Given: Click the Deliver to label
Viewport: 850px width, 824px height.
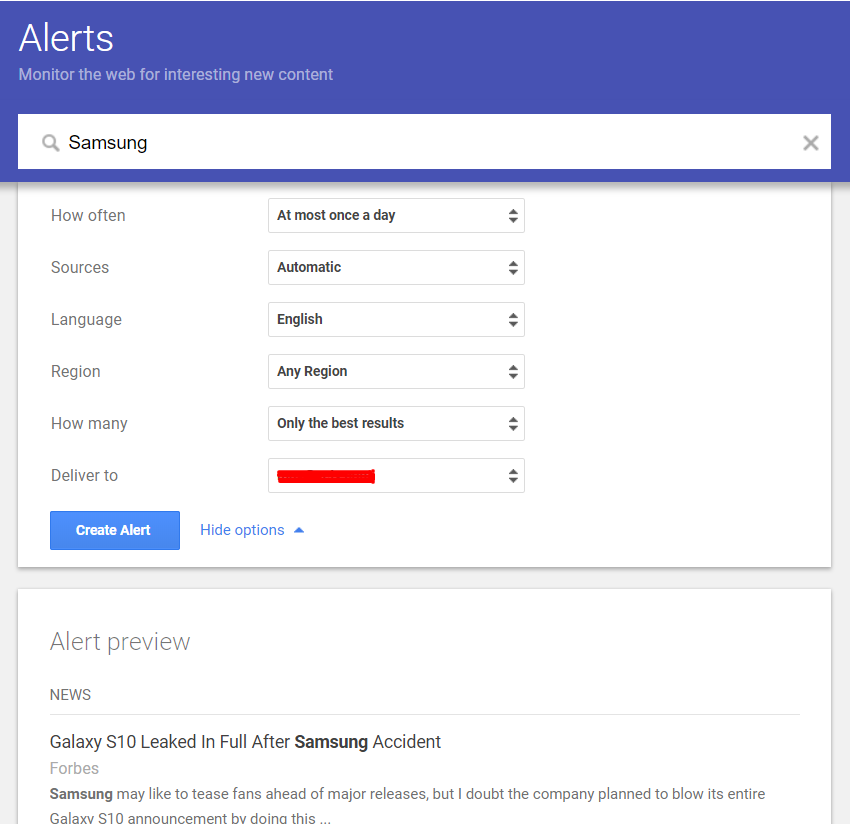Looking at the screenshot, I should (x=84, y=476).
